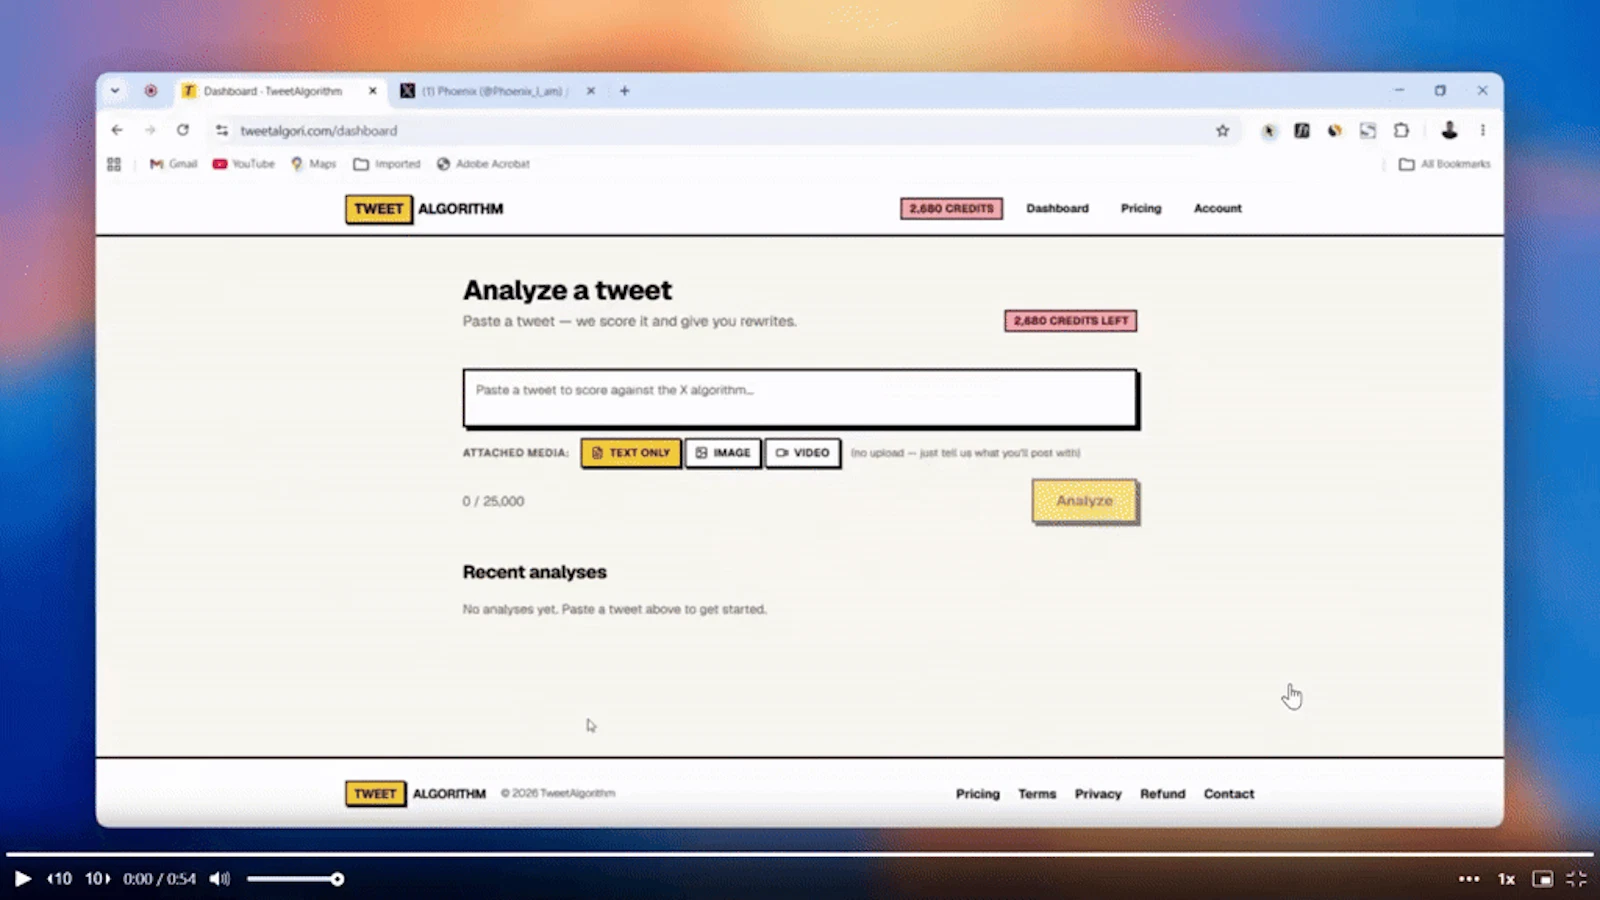This screenshot has width=1600, height=900.
Task: Open the footer Privacy link
Action: (1098, 794)
